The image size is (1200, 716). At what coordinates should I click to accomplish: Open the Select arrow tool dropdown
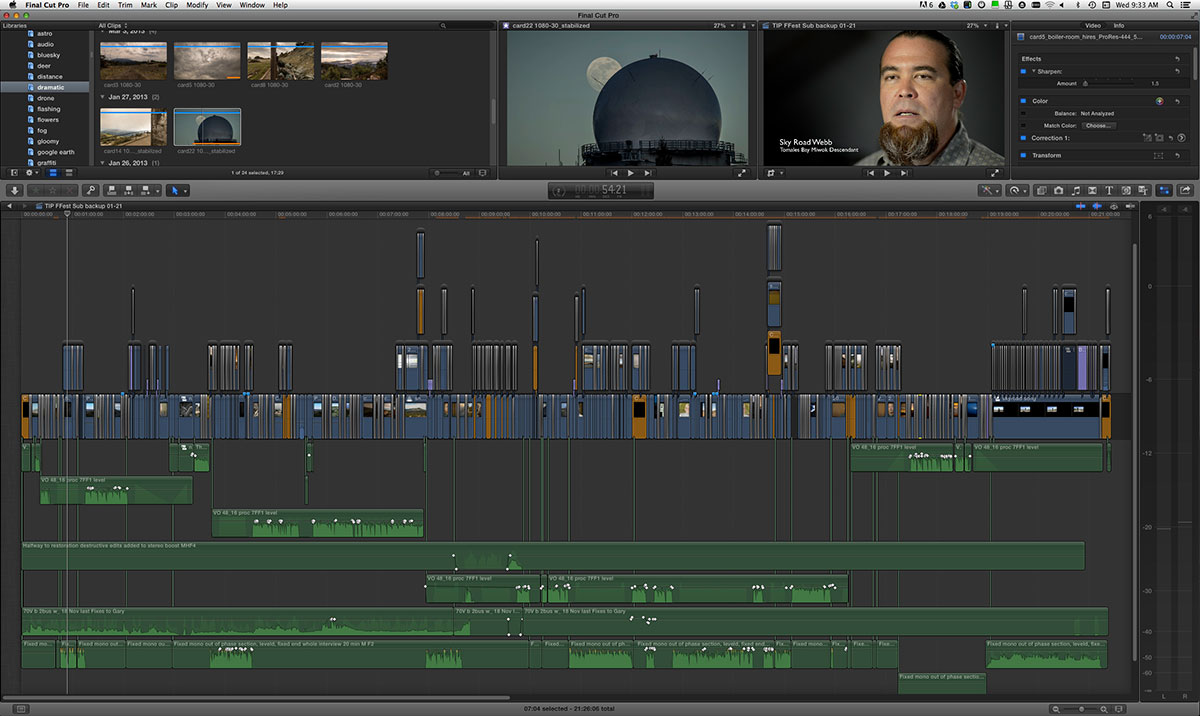177,190
